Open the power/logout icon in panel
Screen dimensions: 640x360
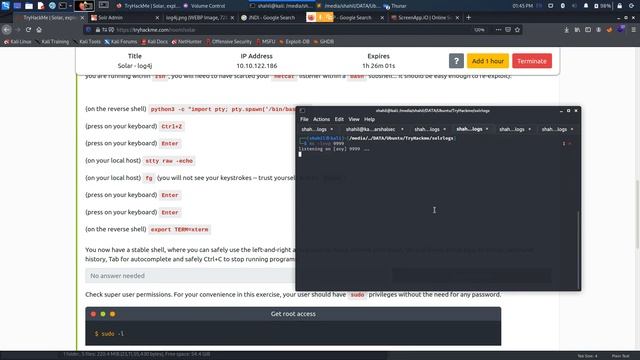click(x=631, y=6)
